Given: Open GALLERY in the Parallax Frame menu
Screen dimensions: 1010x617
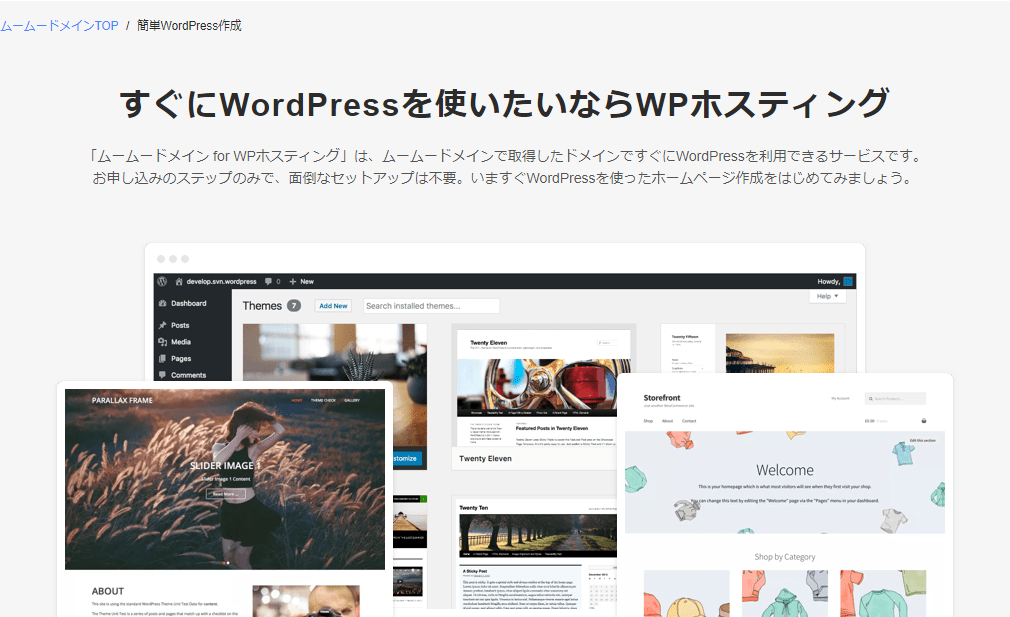Looking at the screenshot, I should pos(352,401).
